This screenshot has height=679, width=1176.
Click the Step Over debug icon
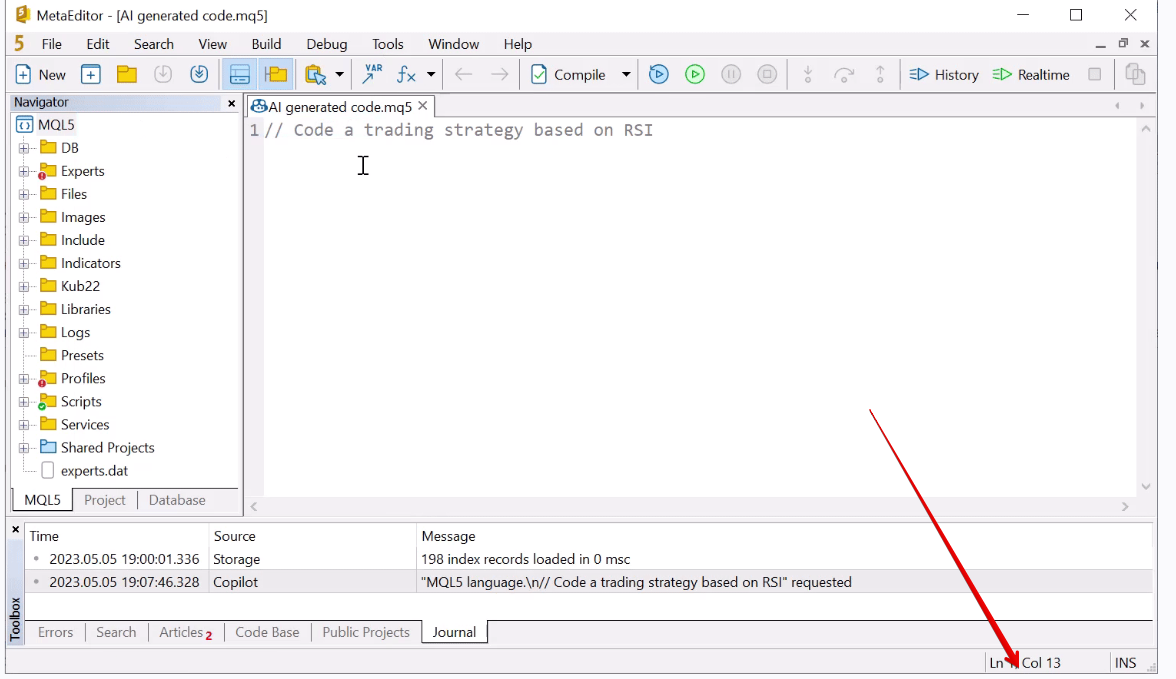[844, 74]
